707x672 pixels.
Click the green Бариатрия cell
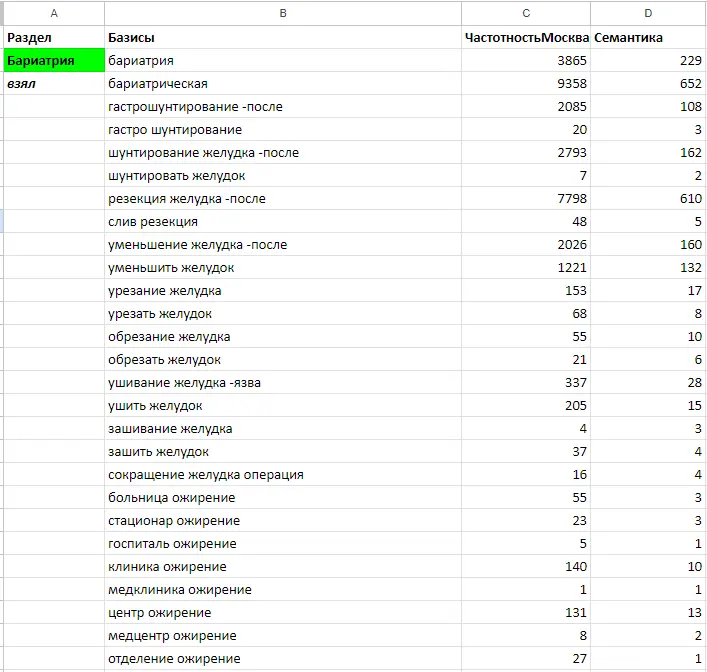tap(53, 61)
